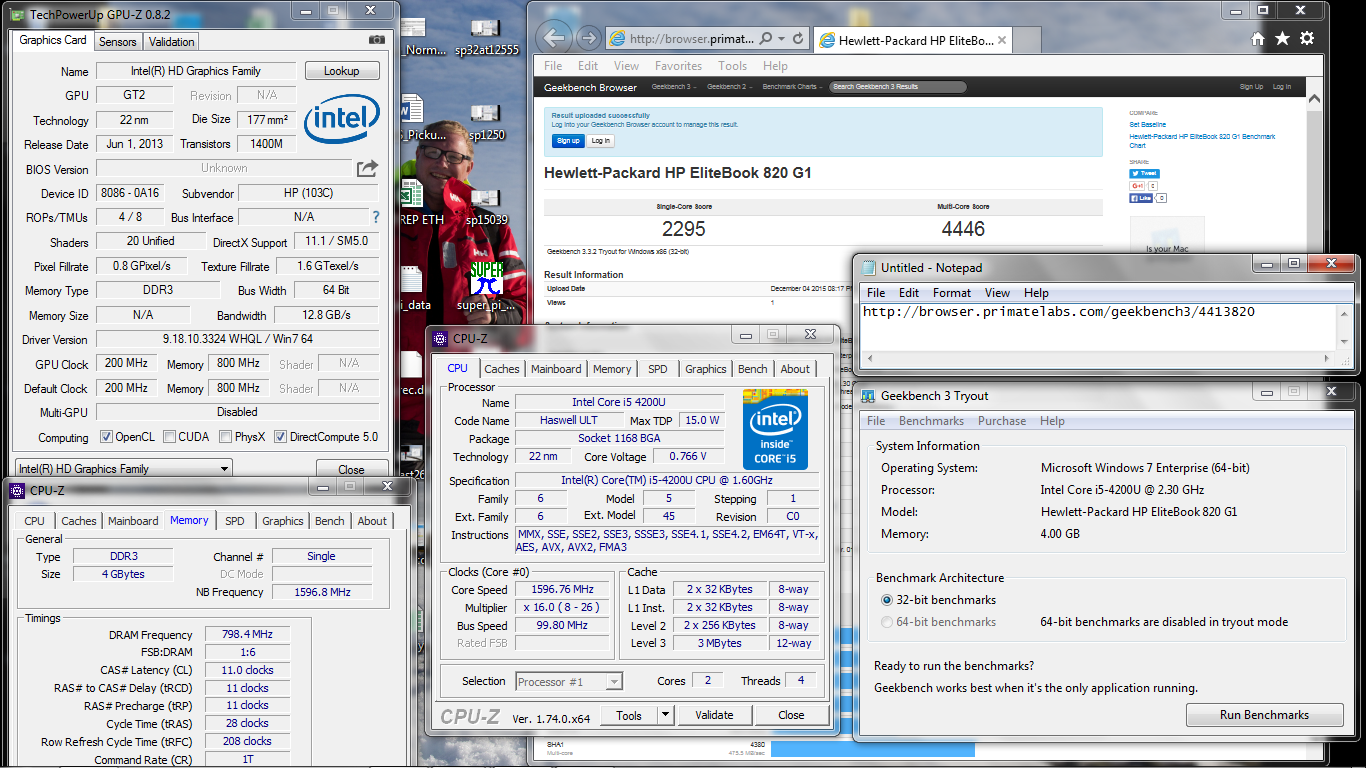Open IE tools gear icon
This screenshot has height=768, width=1366.
1307,39
